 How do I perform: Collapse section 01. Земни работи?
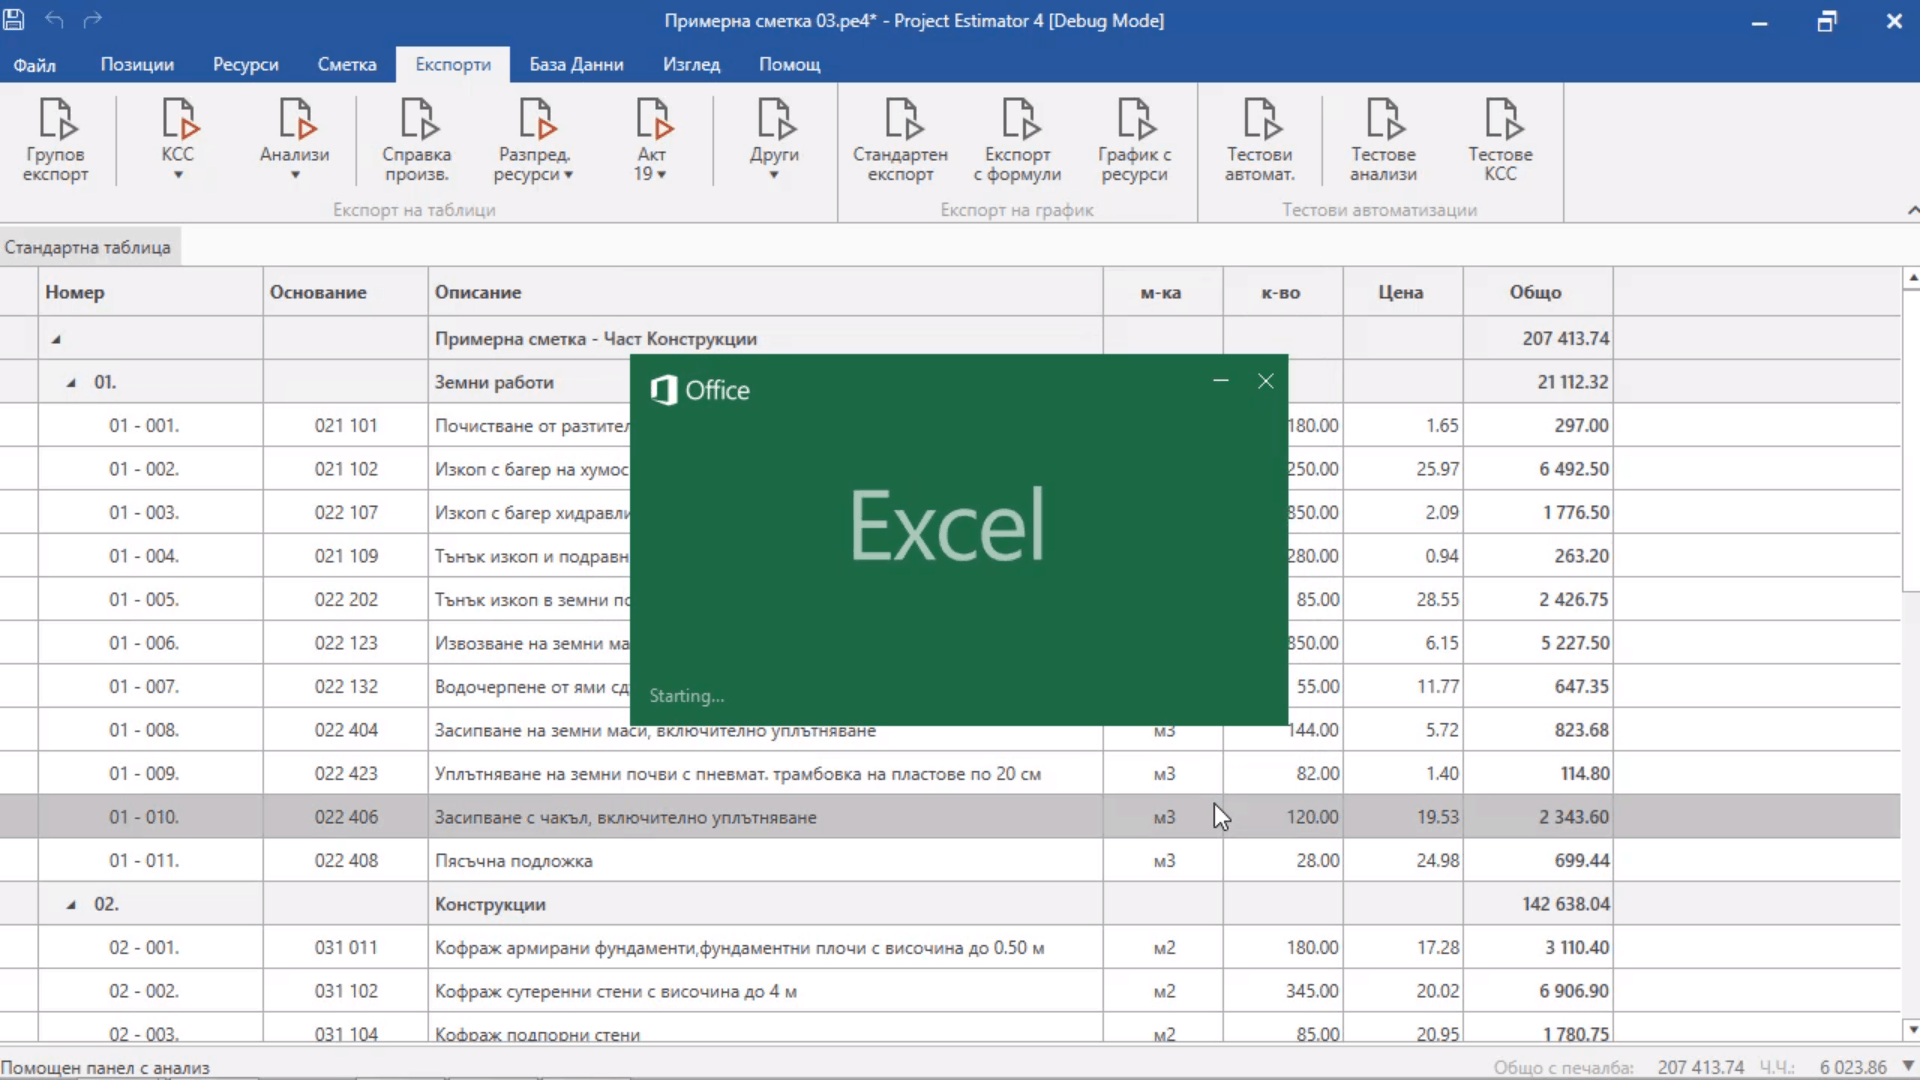pos(71,383)
